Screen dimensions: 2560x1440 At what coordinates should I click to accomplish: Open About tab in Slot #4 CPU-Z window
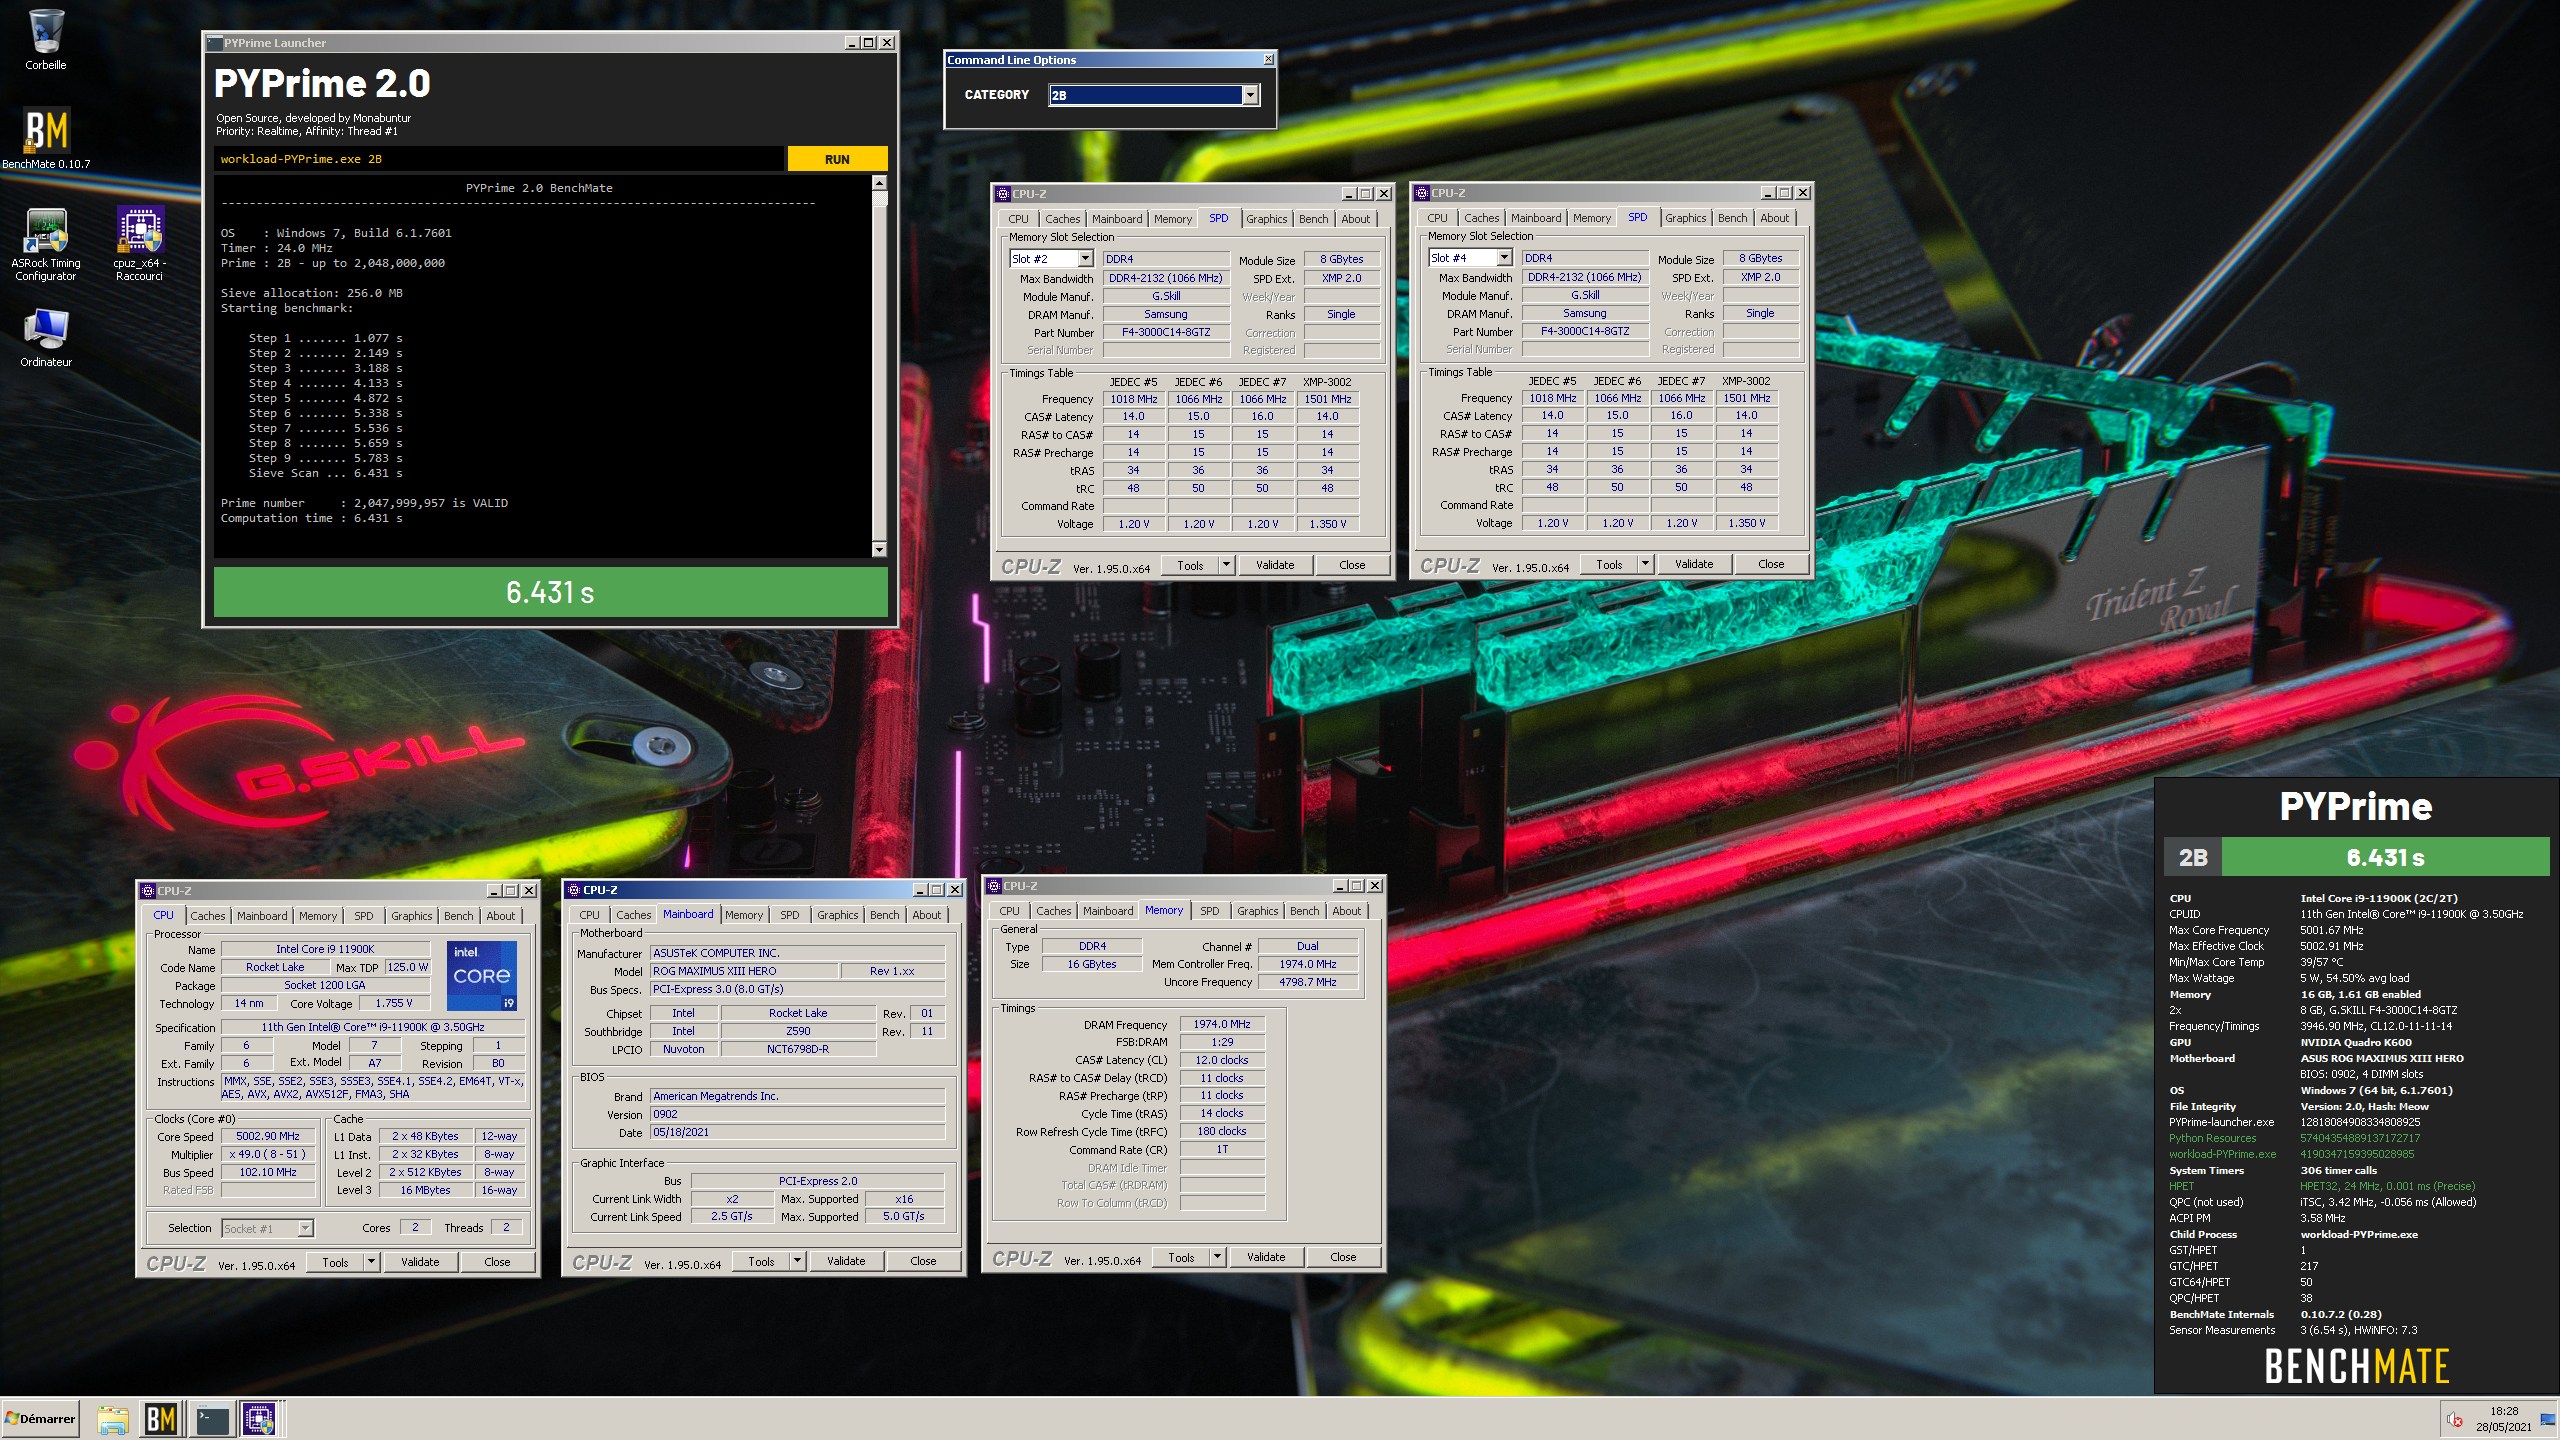(1775, 218)
